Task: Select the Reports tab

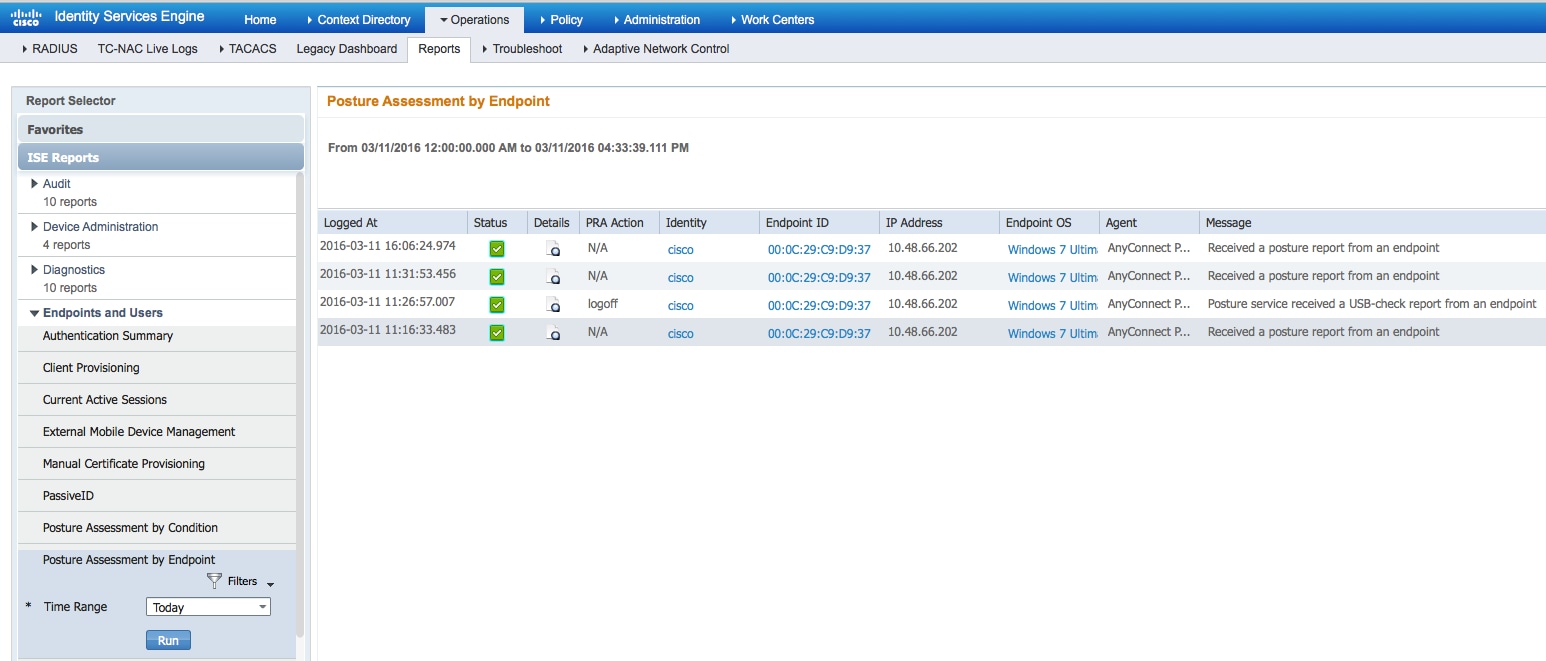Action: [439, 48]
